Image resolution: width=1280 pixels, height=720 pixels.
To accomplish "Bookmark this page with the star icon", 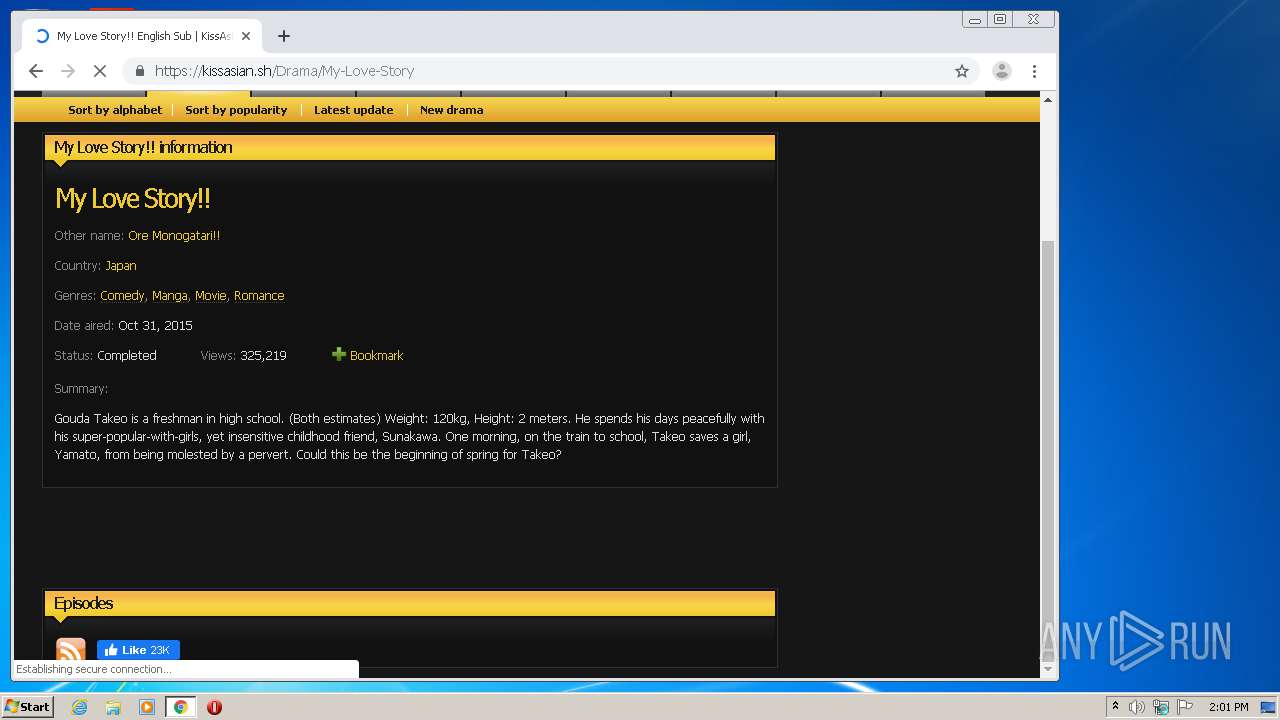I will coord(962,71).
